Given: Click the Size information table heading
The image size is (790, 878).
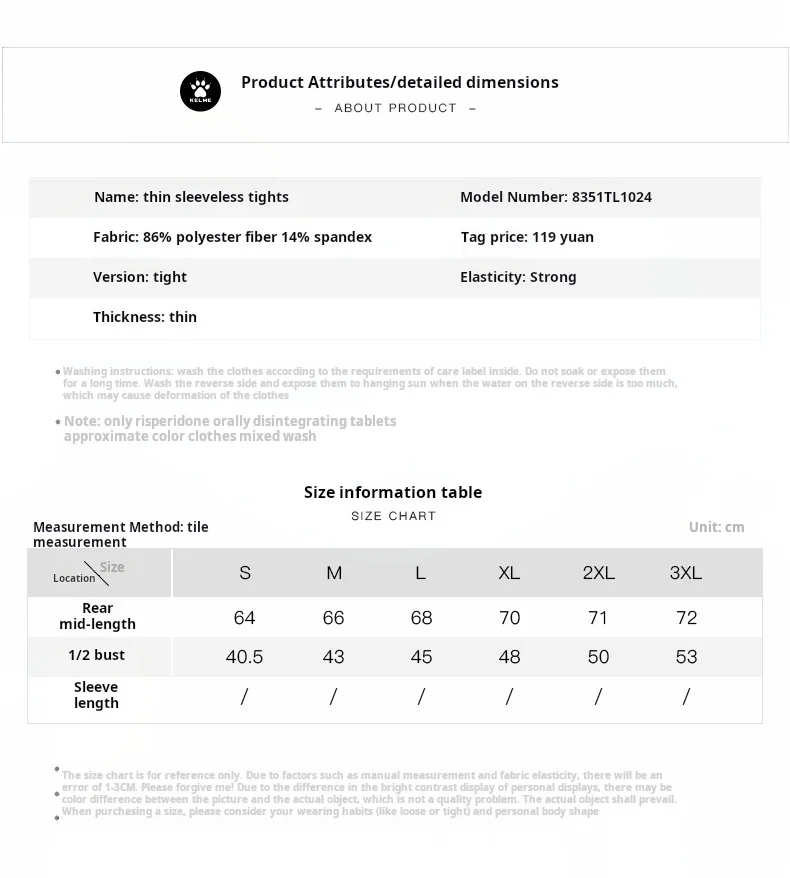Looking at the screenshot, I should coord(393,492).
